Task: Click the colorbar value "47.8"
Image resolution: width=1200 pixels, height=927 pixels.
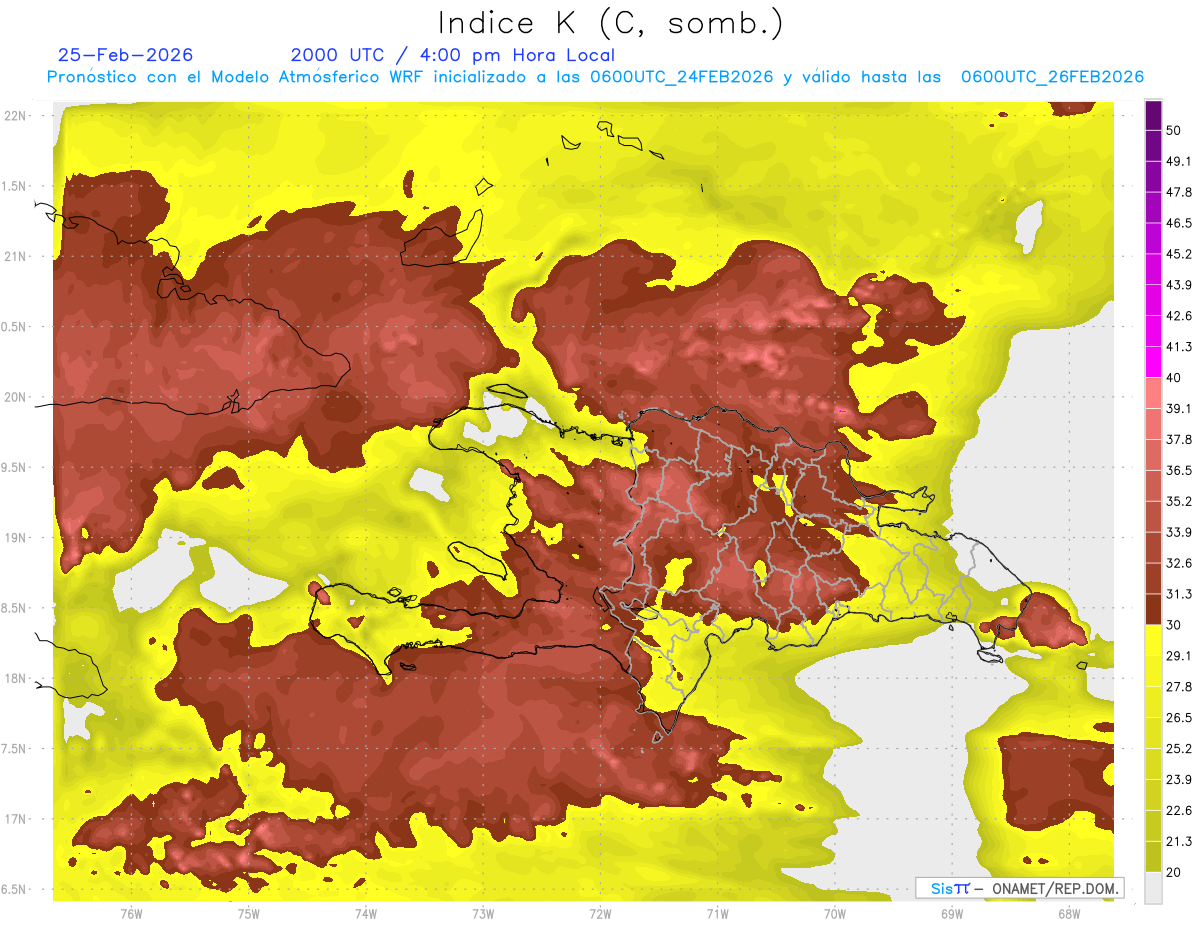Action: [x=1179, y=192]
